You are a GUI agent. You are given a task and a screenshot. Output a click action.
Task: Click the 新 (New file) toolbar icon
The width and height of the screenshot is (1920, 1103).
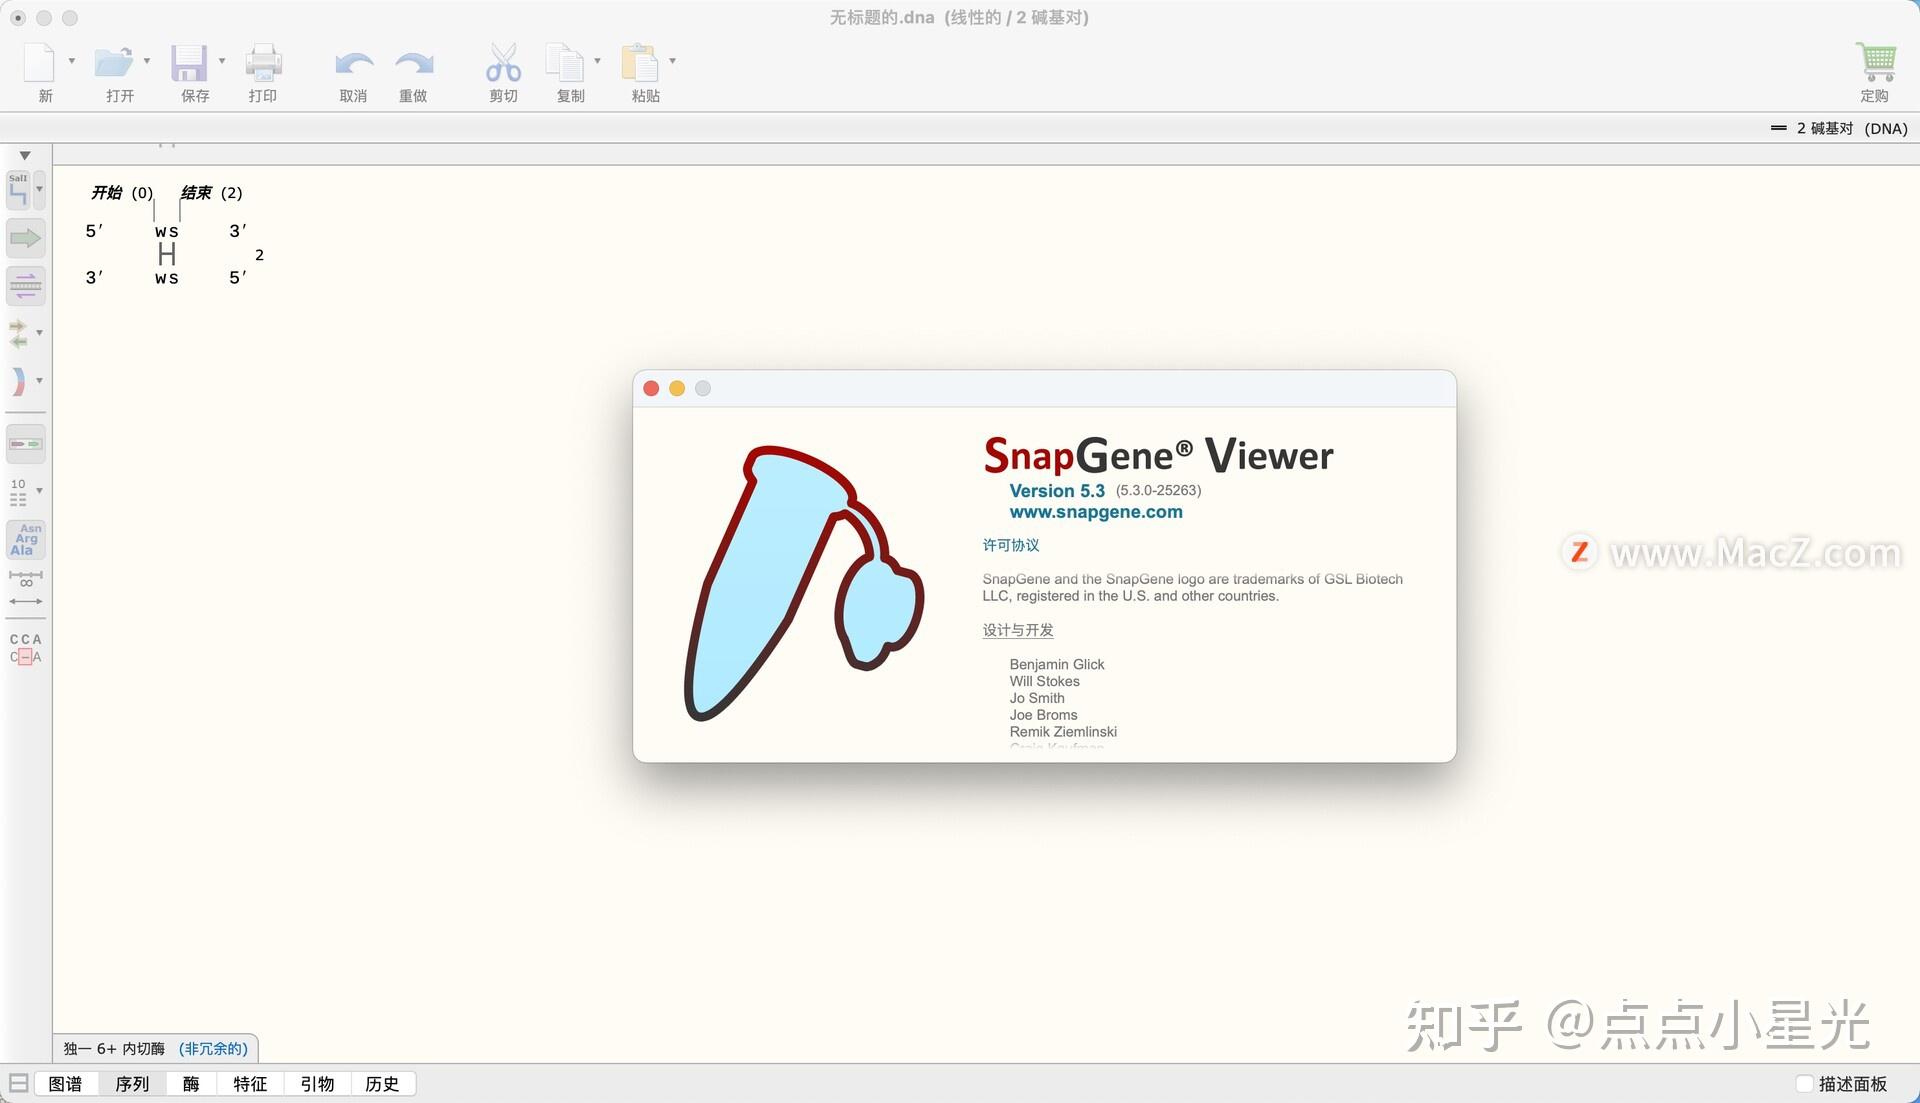39,62
